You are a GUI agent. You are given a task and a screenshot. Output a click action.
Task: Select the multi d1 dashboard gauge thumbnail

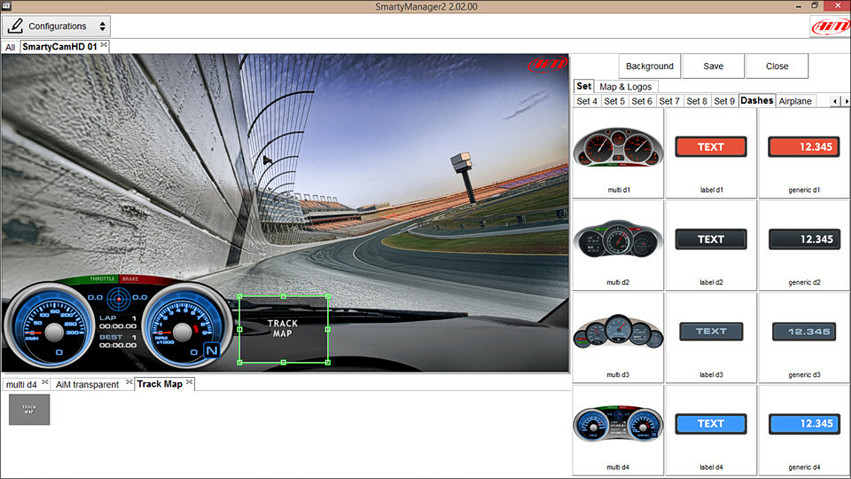[x=618, y=151]
